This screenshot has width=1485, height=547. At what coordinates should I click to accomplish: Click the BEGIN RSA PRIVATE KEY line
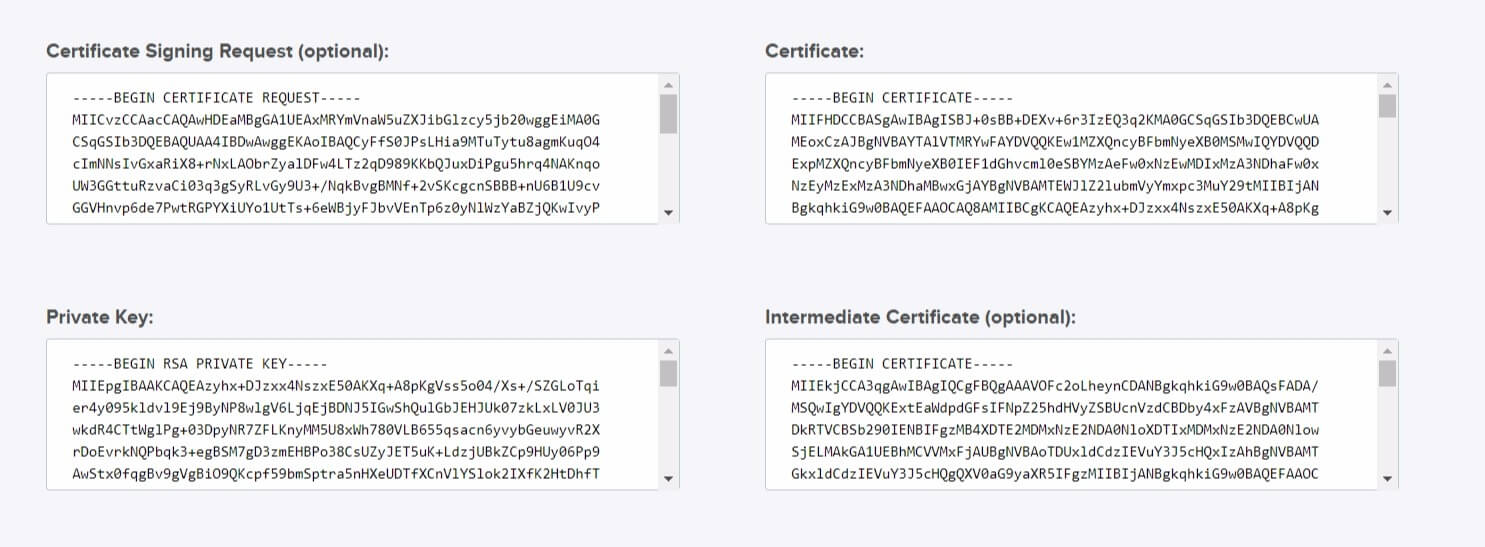click(200, 363)
